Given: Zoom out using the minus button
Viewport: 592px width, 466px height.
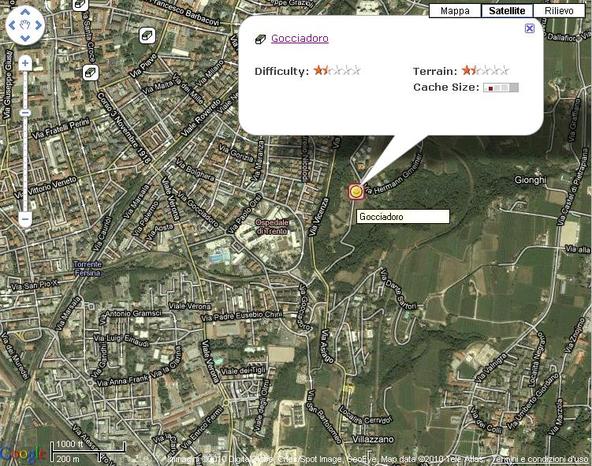Looking at the screenshot, I should (x=25, y=218).
